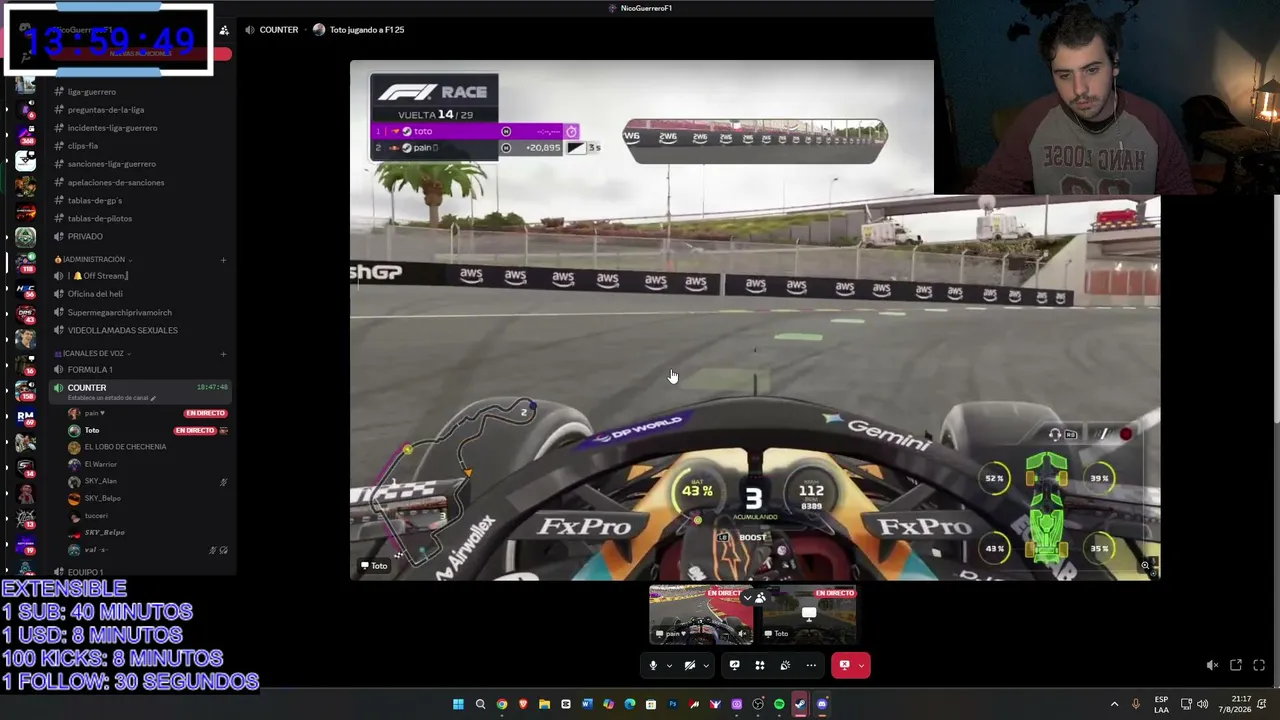
Task: Open the Windows Start menu
Action: (458, 704)
